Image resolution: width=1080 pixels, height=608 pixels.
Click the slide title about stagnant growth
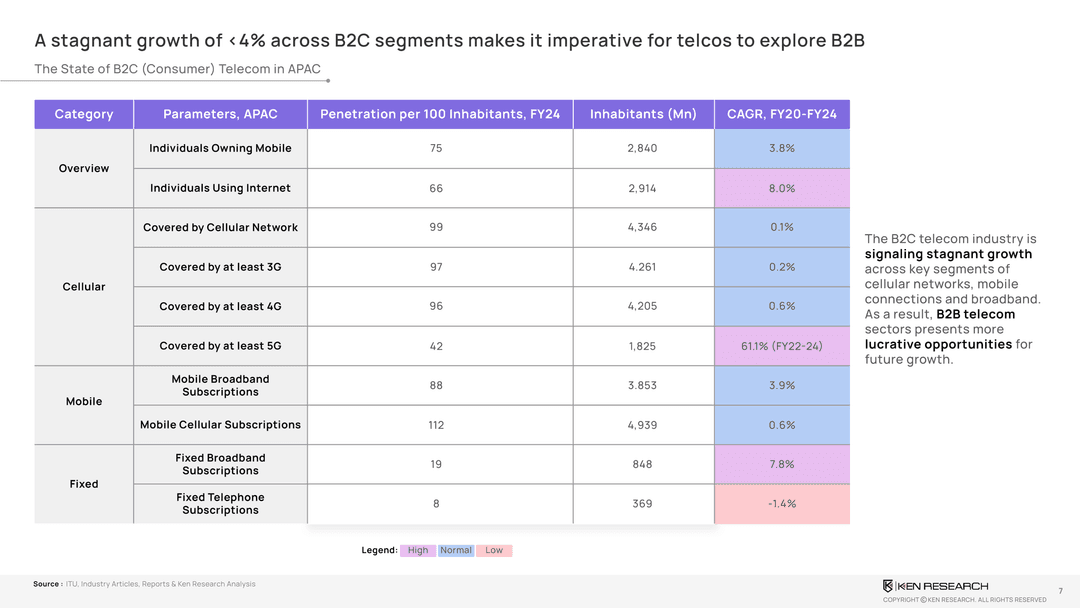[449, 41]
